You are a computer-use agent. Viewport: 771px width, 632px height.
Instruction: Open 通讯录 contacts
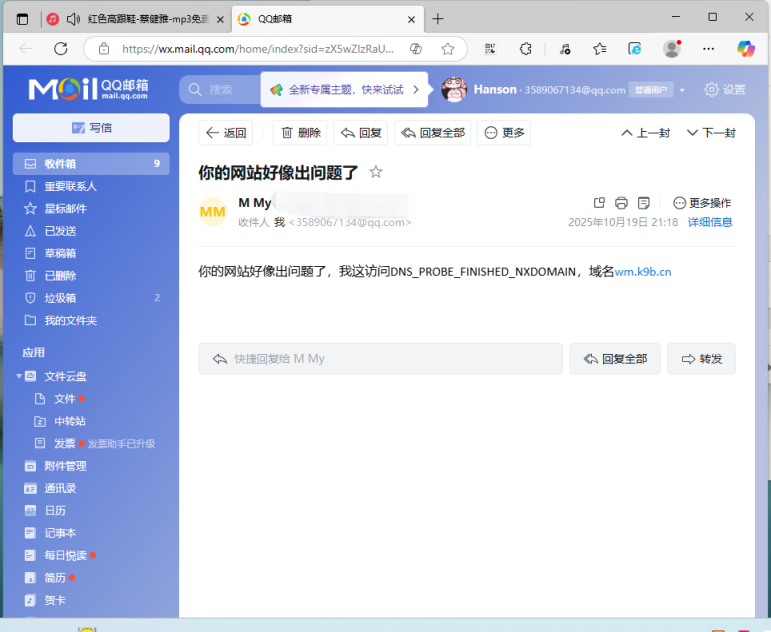60,488
